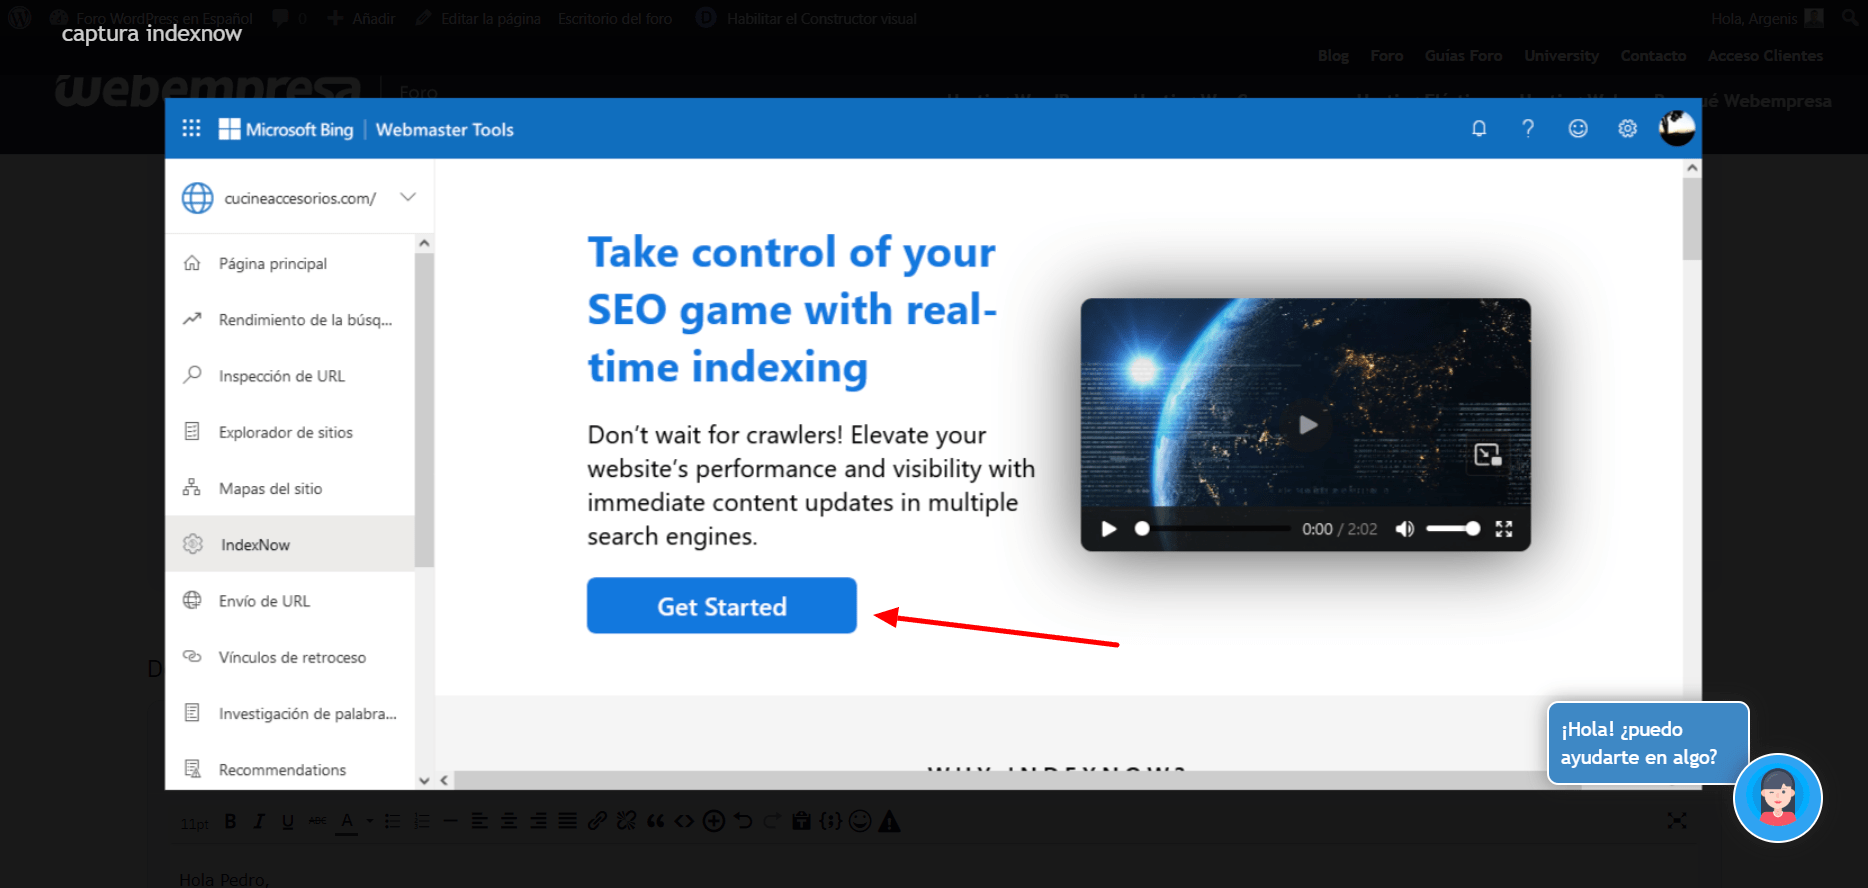Mute the video with speaker icon

tap(1404, 529)
